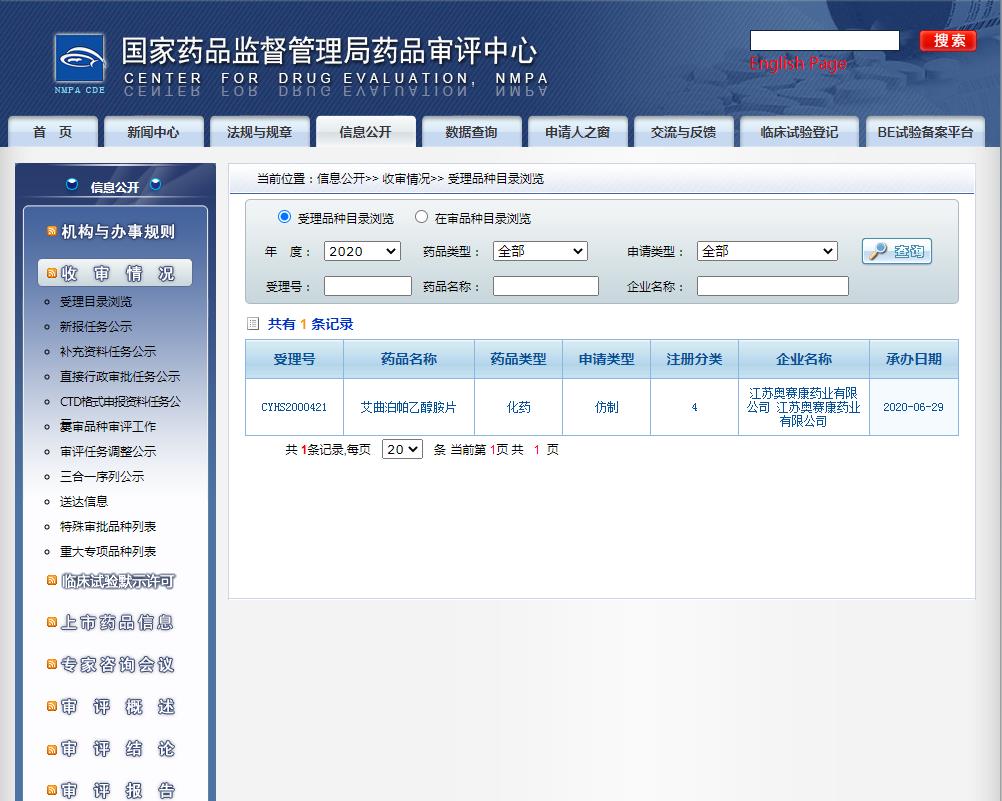Click the list icon next to 共有1条记录
This screenshot has height=801, width=1002.
click(x=253, y=324)
